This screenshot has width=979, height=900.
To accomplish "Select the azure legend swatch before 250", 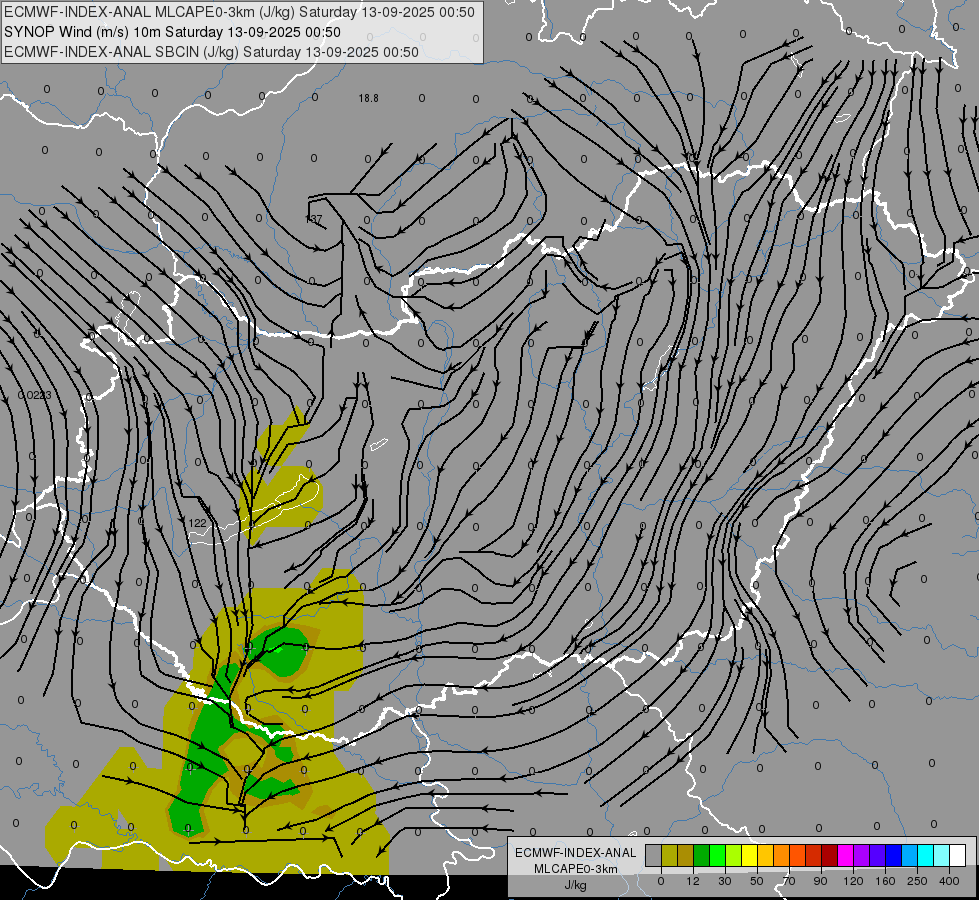I will (910, 855).
